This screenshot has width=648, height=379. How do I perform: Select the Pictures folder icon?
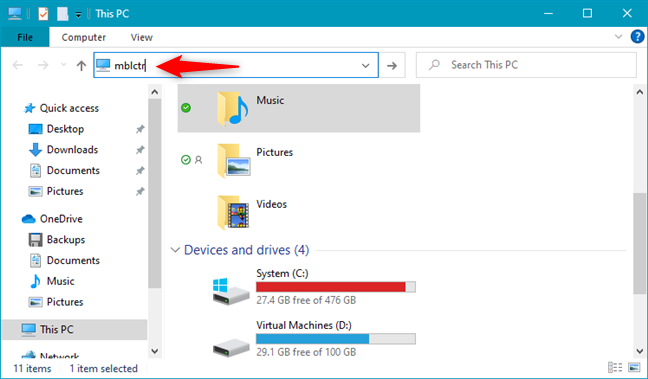pos(233,161)
